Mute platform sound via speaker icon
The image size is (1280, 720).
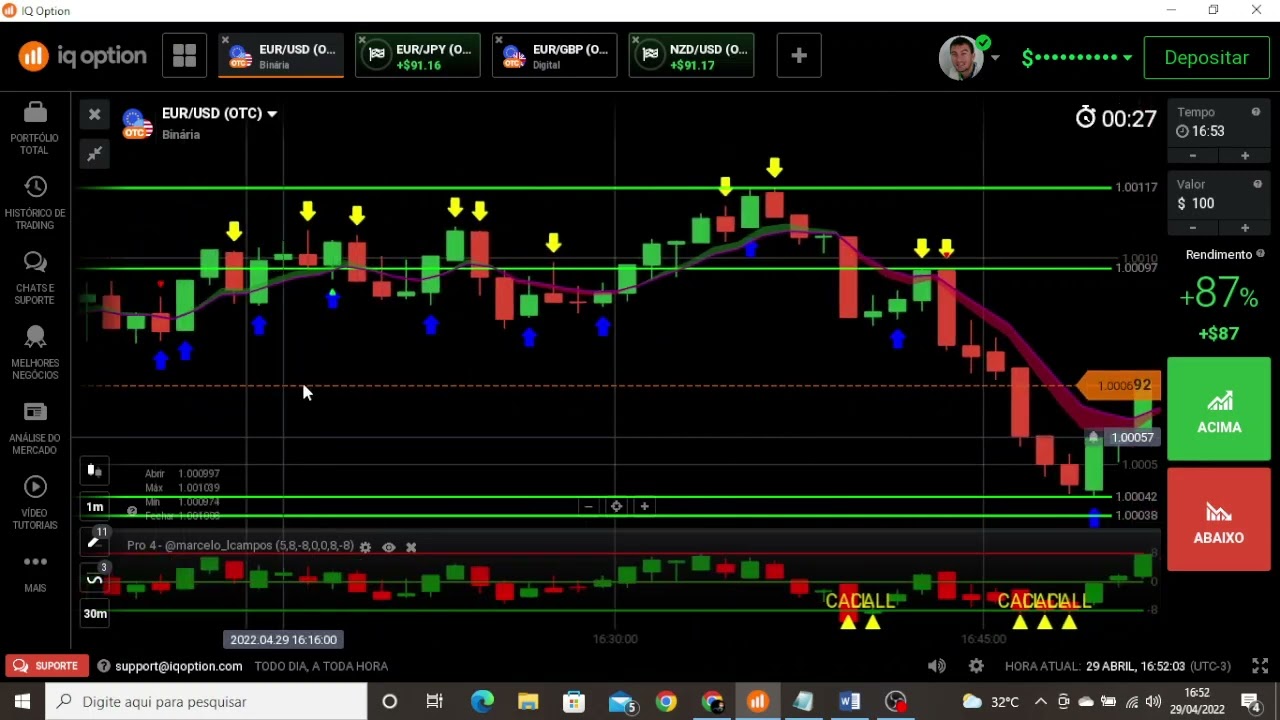coord(936,666)
